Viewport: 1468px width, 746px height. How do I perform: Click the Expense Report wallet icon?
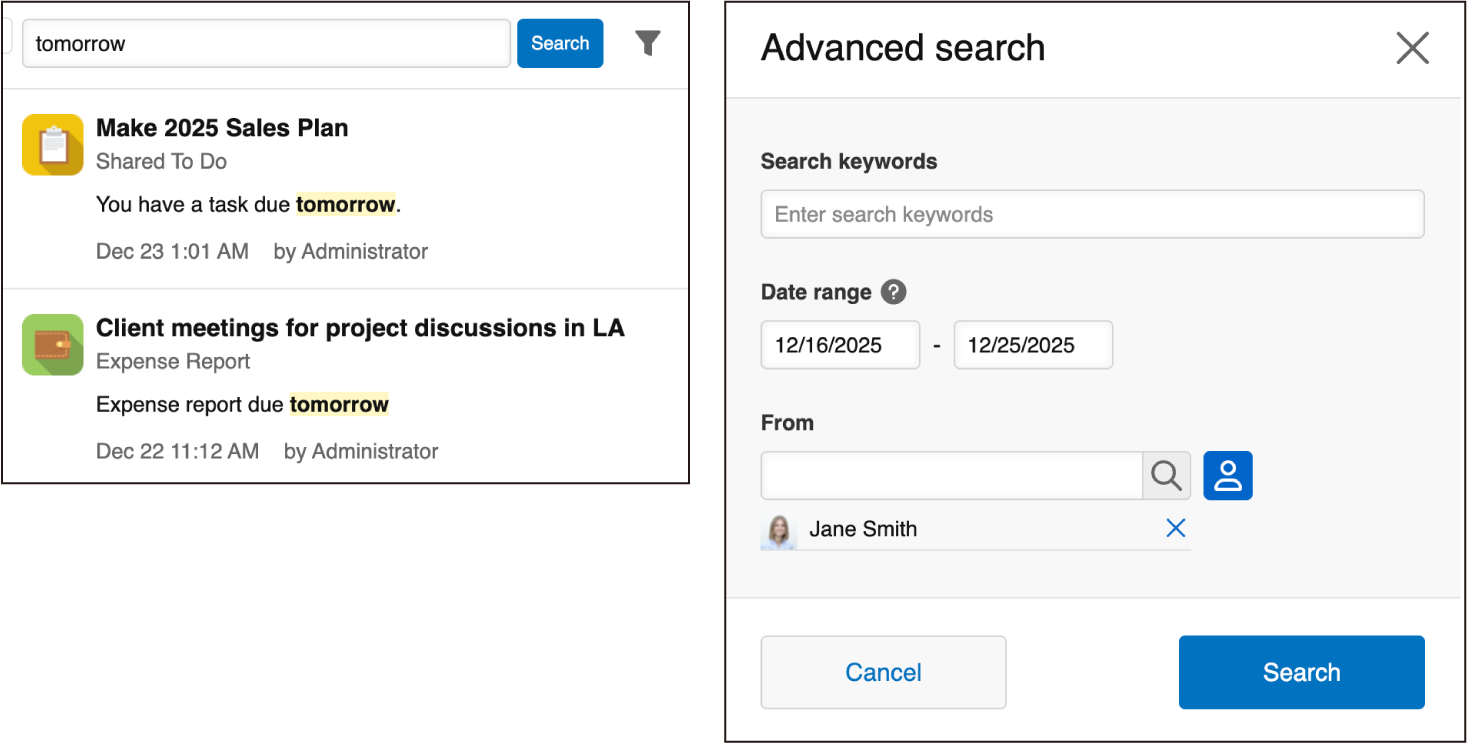[x=53, y=345]
